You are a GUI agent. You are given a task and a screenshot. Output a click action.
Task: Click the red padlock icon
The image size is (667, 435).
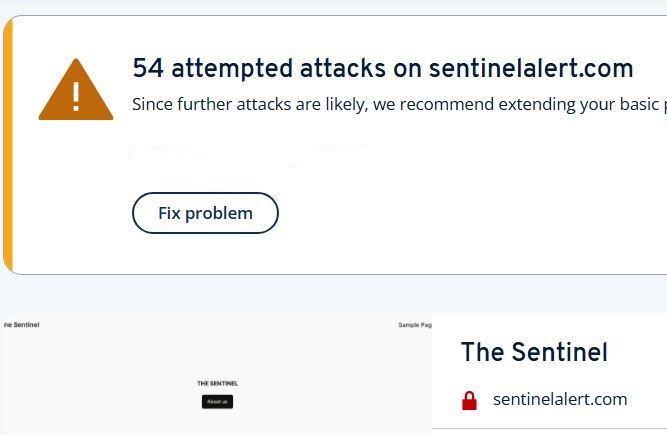pyautogui.click(x=469, y=400)
